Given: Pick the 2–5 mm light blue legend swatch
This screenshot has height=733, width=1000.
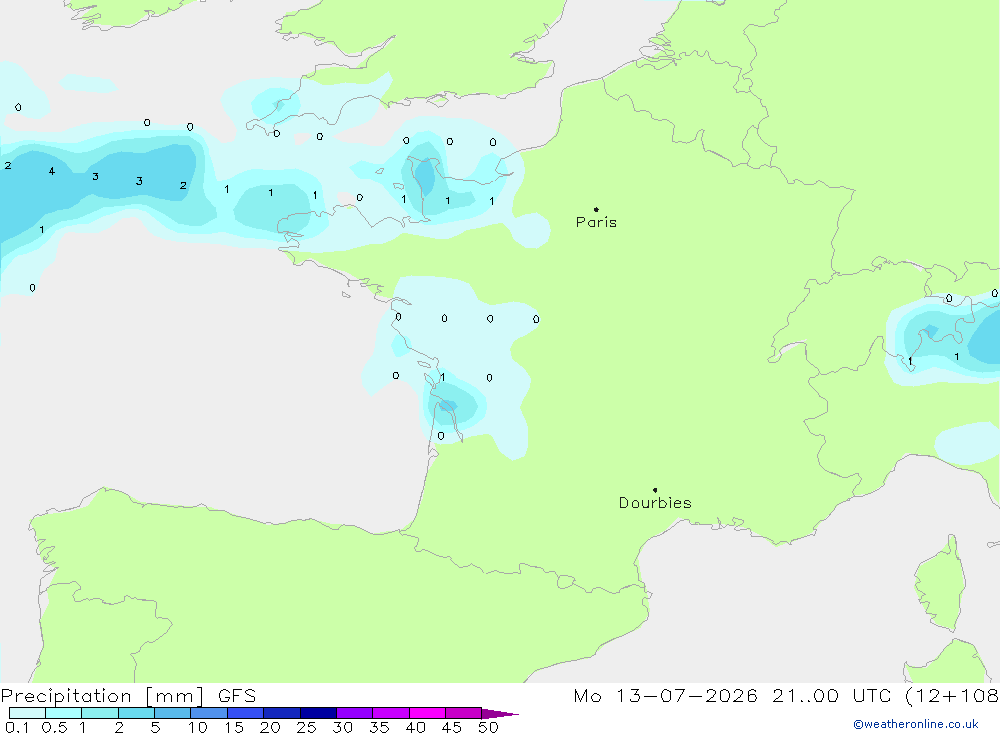Looking at the screenshot, I should [x=136, y=713].
